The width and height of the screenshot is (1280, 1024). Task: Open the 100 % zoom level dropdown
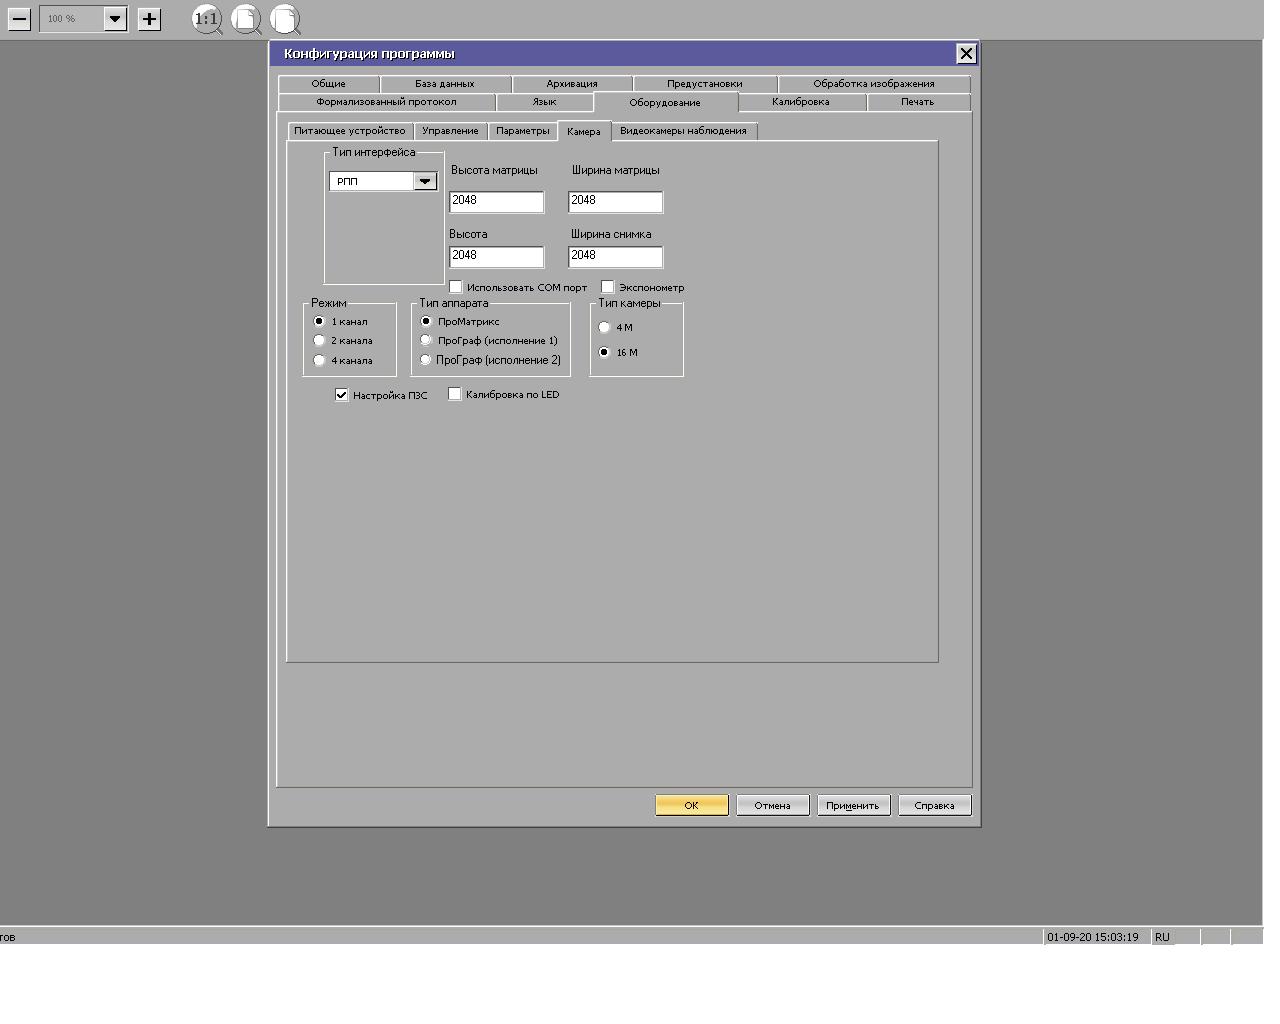click(x=115, y=19)
